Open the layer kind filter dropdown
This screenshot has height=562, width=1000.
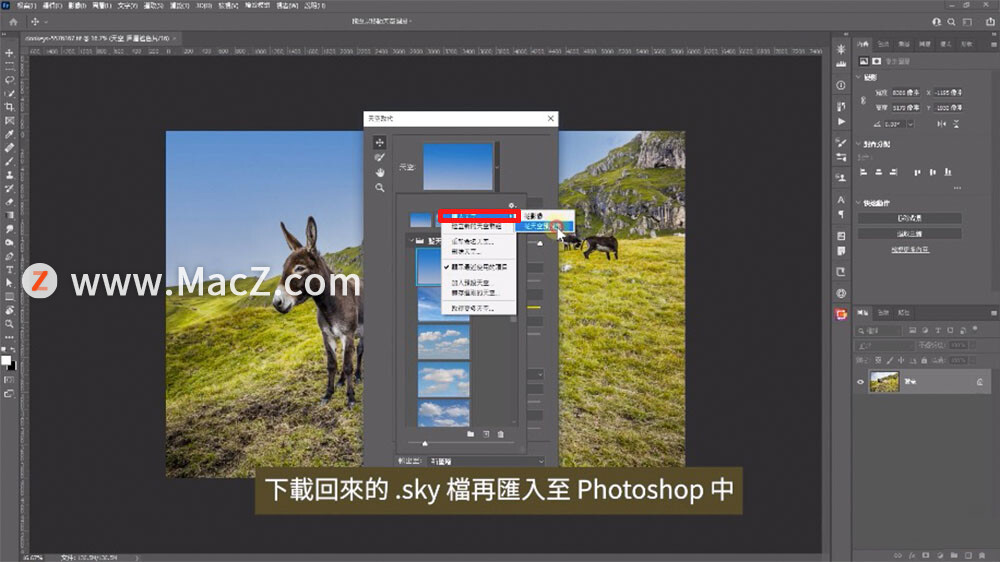880,330
